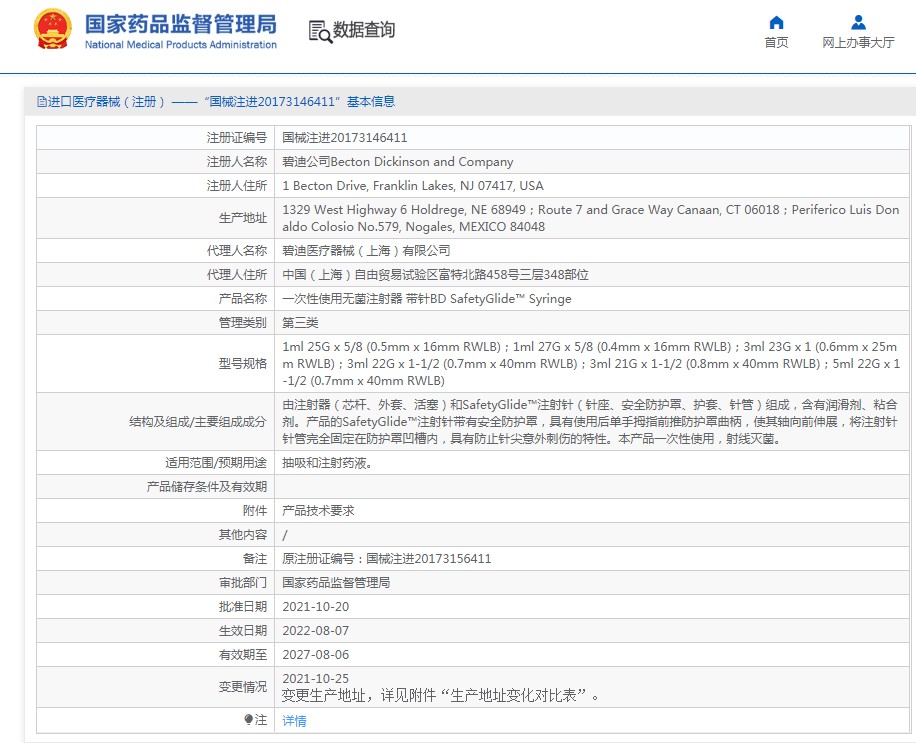The image size is (916, 743).
Task: Click the 变更情况 label
Action: (243, 687)
